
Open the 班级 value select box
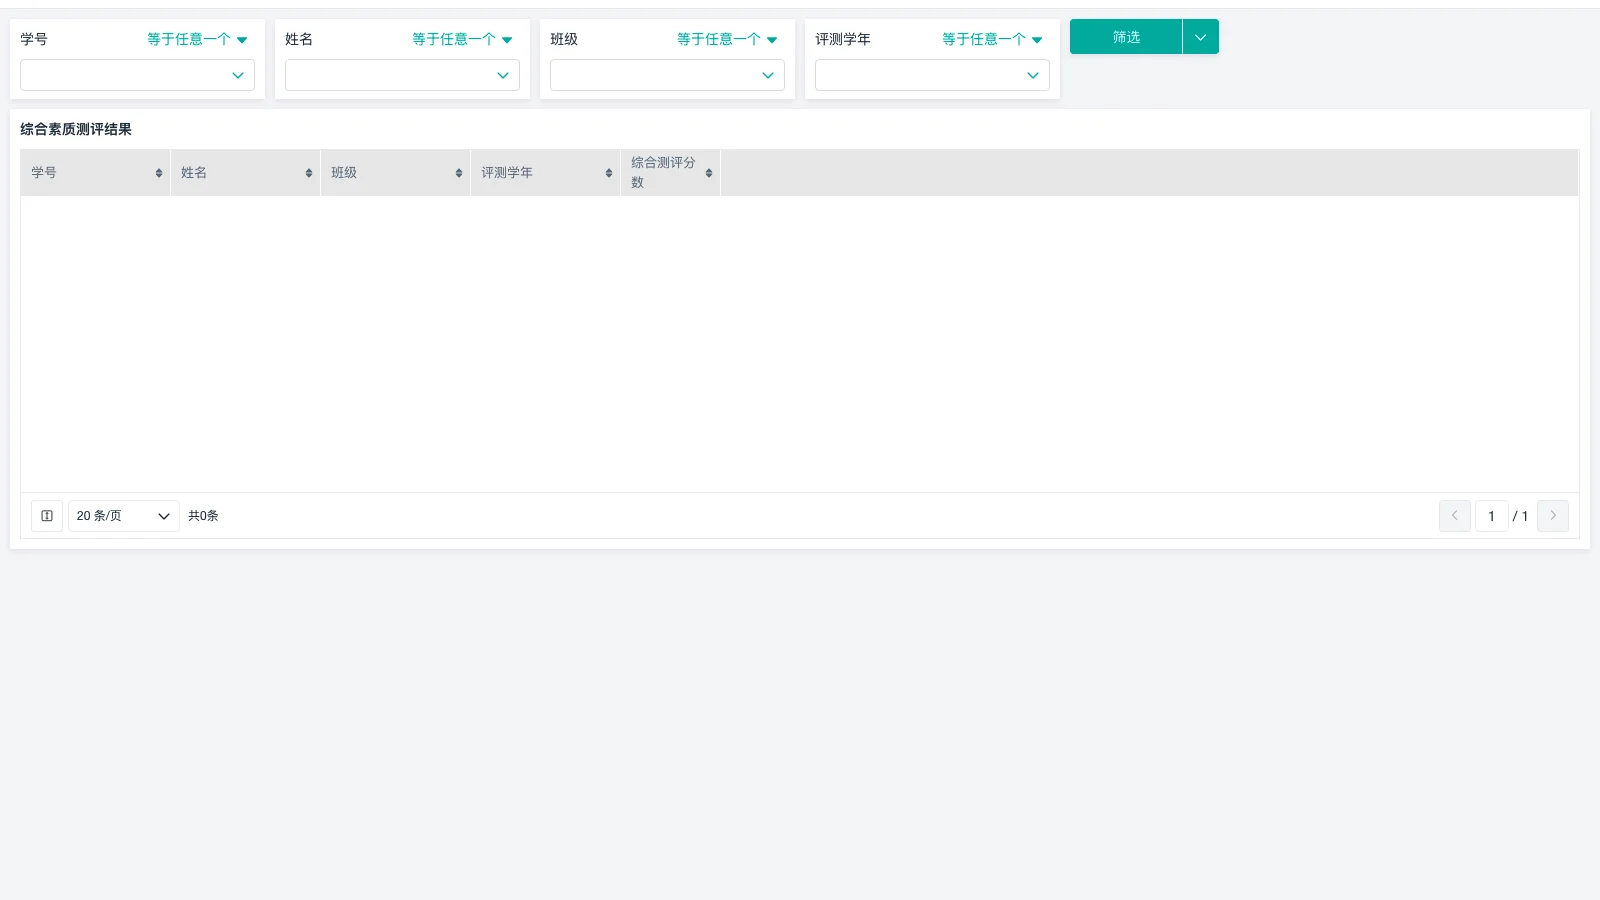pyautogui.click(x=667, y=75)
